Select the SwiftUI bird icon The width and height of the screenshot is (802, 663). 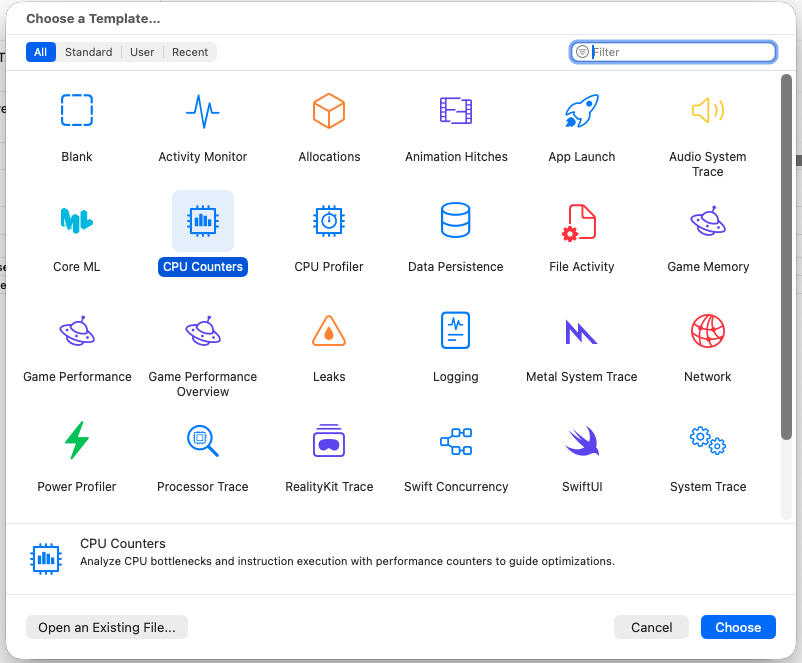pos(582,441)
